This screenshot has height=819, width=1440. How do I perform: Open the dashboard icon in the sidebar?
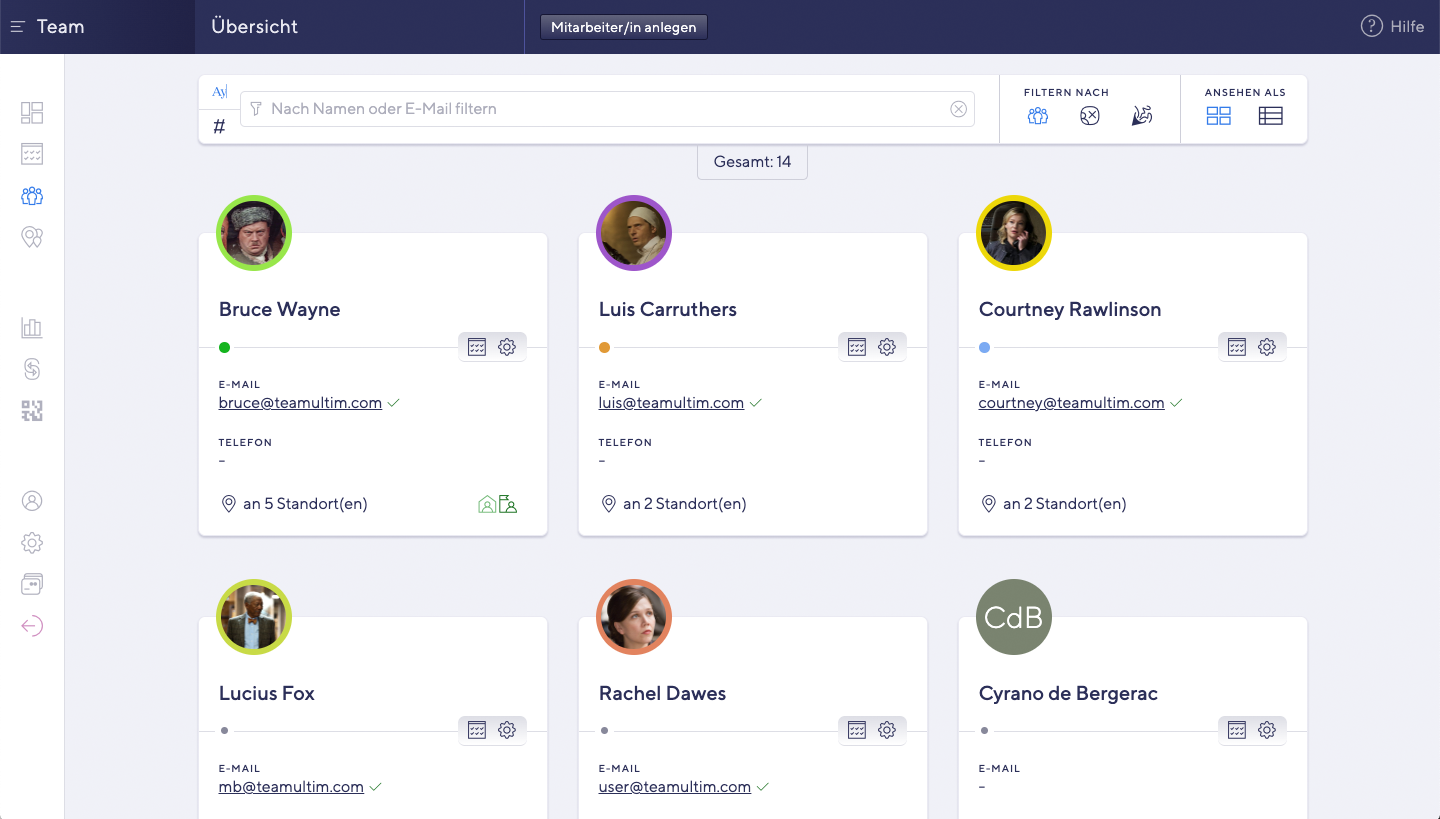pos(32,113)
